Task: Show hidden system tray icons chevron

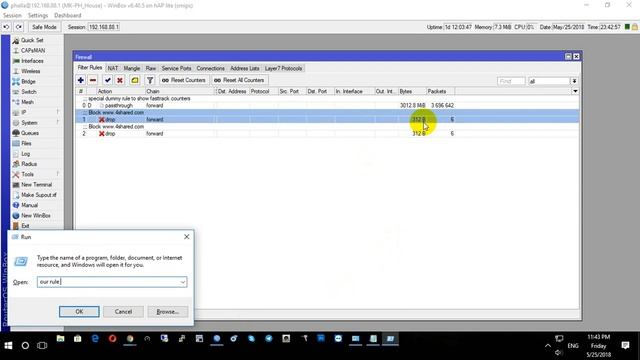Action: point(547,346)
